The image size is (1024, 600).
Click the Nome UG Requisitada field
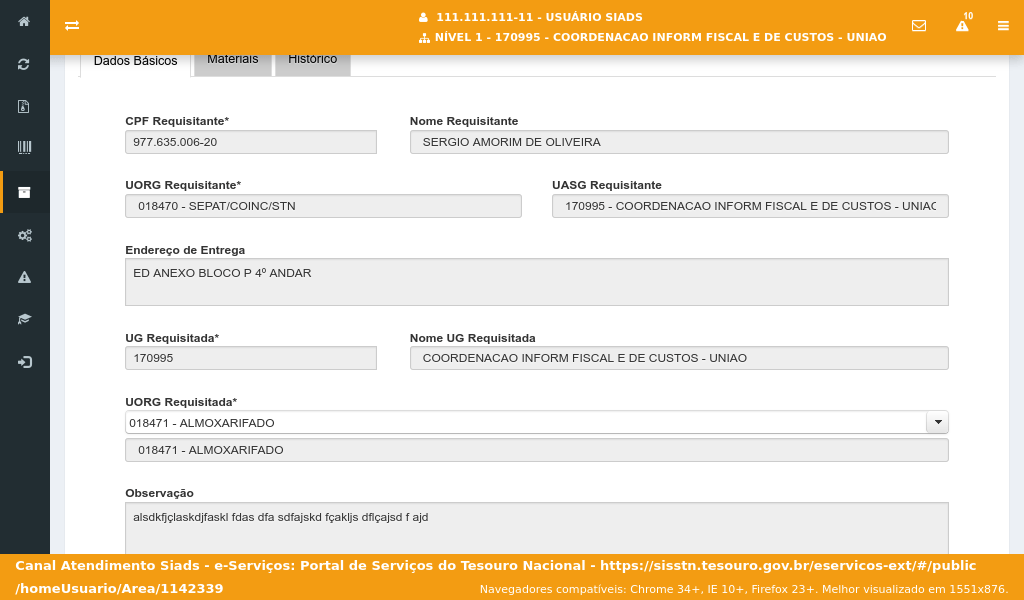click(679, 358)
